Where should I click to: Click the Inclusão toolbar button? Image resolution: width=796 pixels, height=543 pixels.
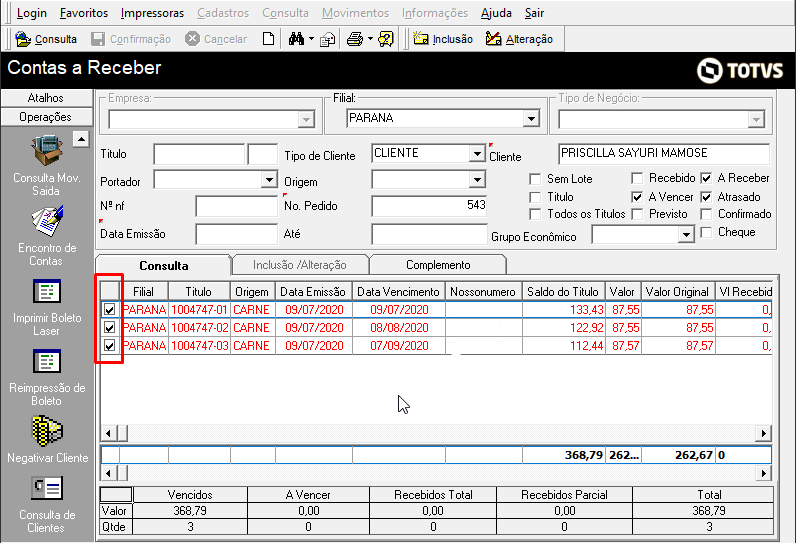(443, 39)
